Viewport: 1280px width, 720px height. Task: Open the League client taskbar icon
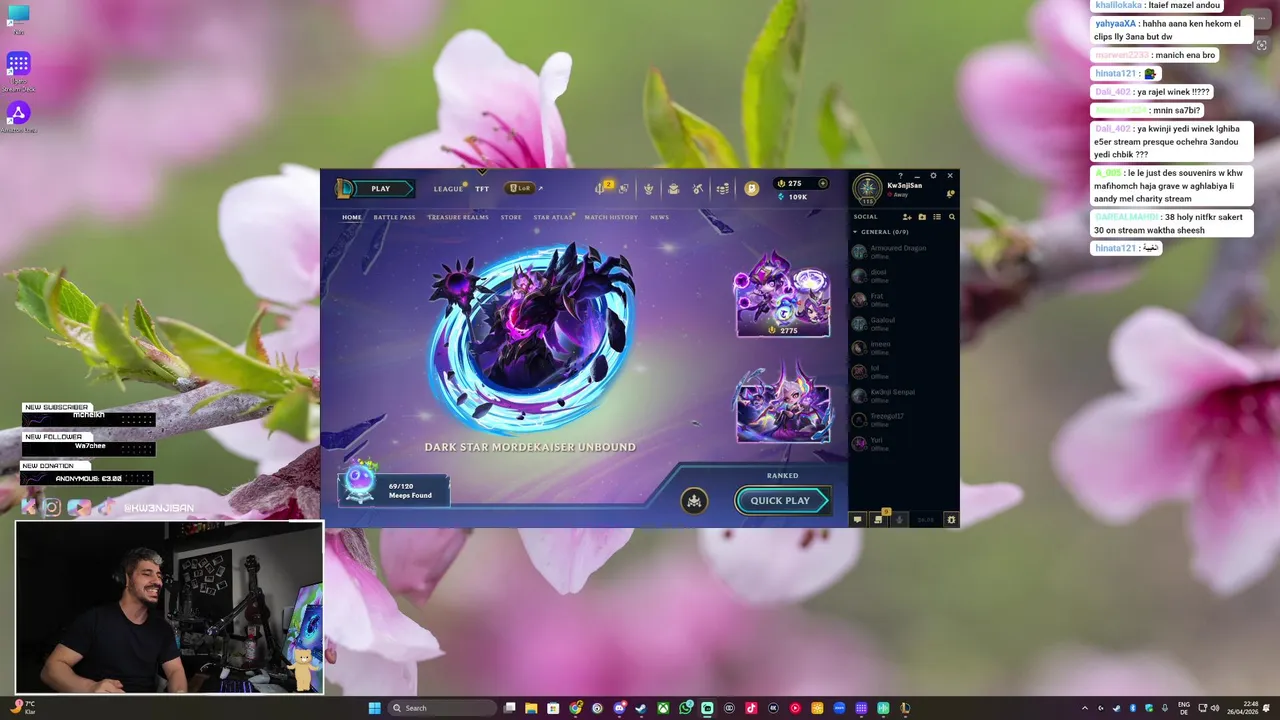click(905, 708)
